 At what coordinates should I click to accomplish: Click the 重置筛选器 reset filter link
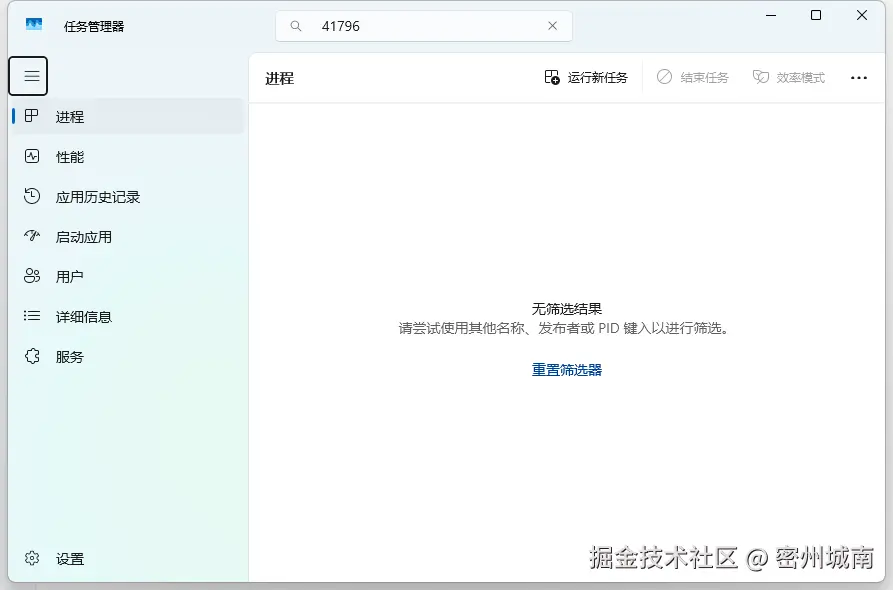(x=567, y=370)
